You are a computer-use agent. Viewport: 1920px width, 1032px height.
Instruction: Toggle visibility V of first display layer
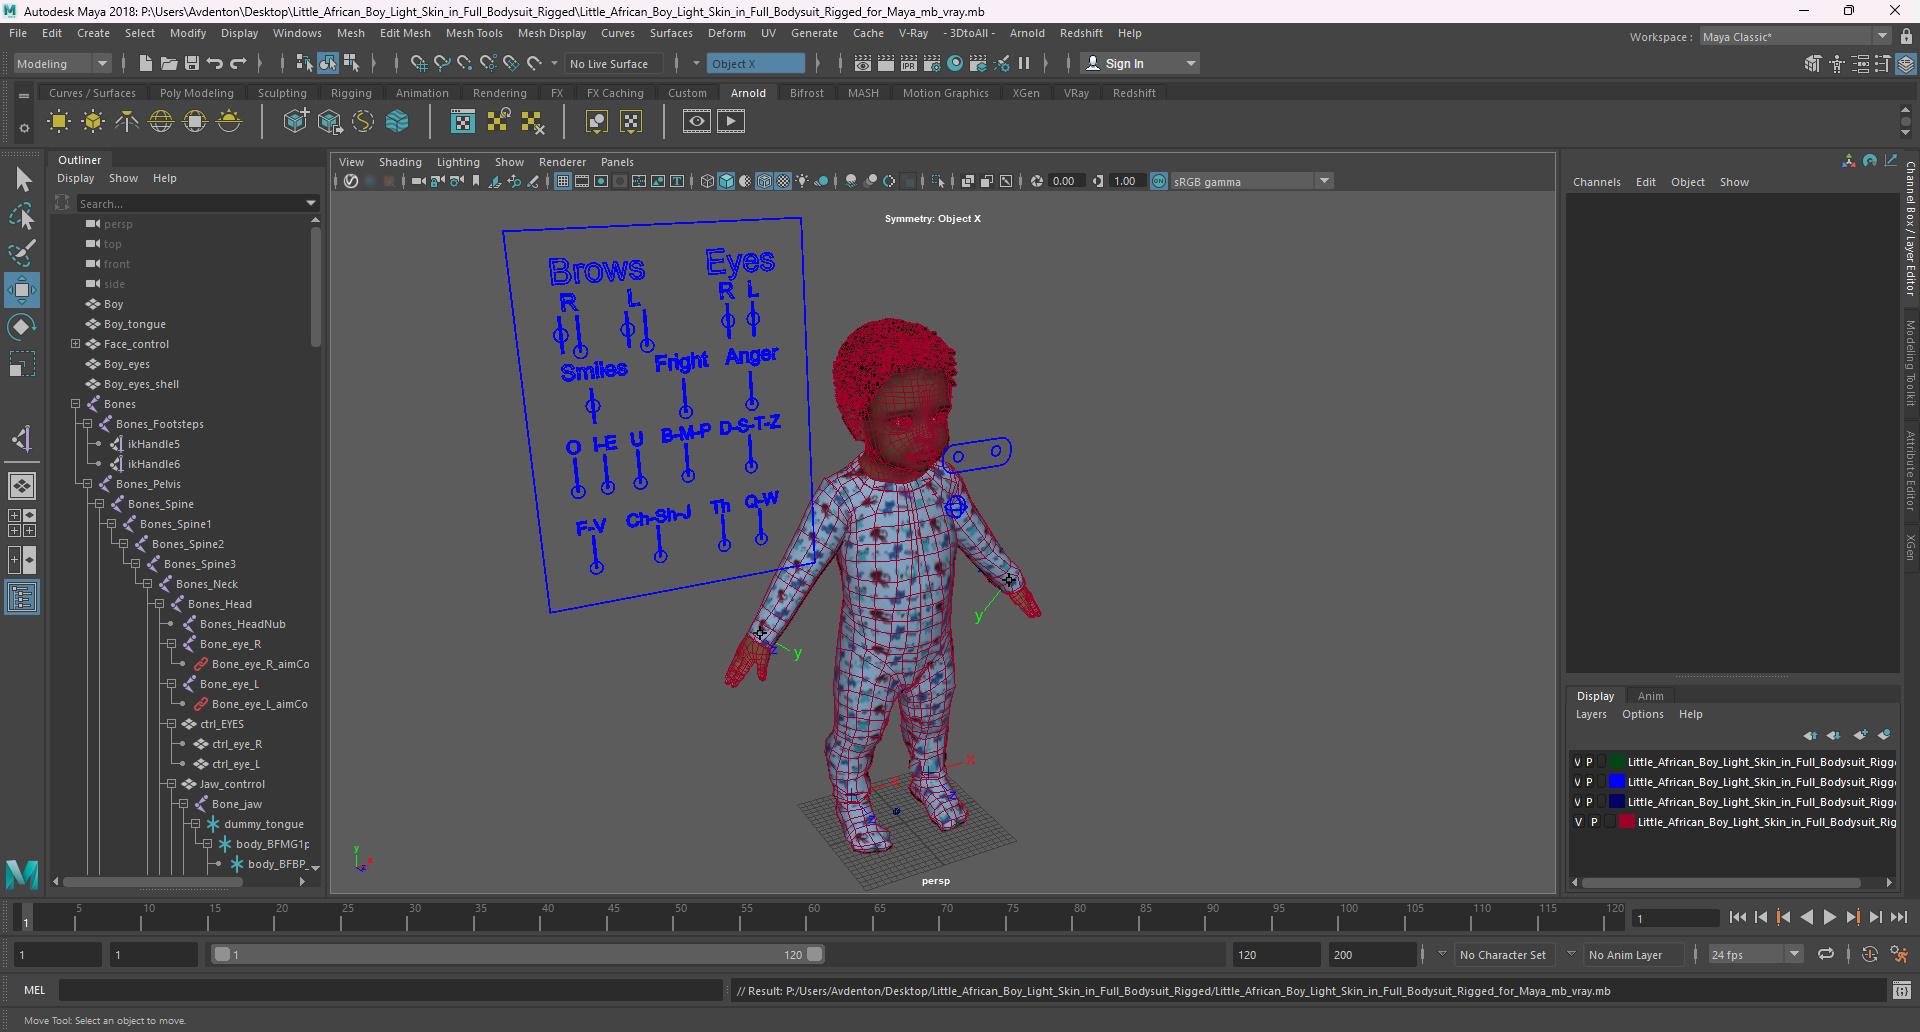pos(1578,762)
